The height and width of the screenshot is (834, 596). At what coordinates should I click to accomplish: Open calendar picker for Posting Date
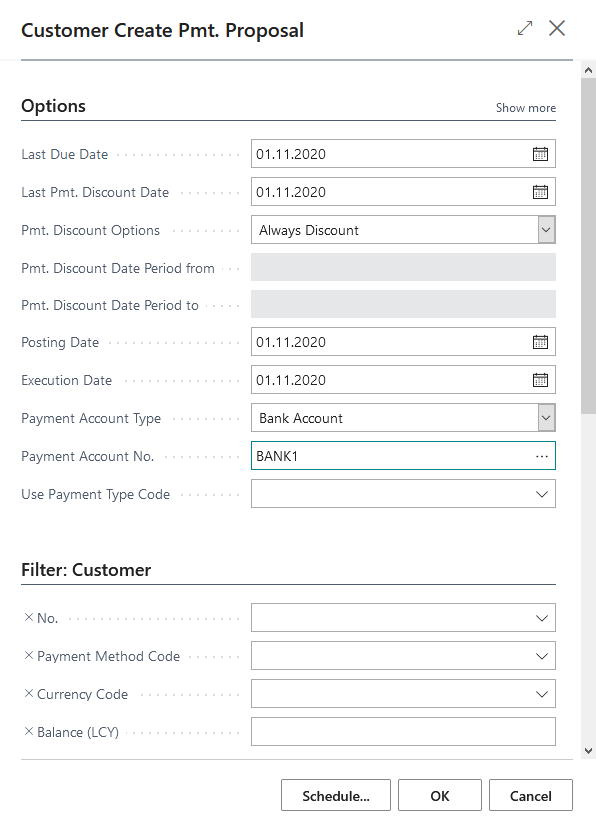click(x=540, y=341)
